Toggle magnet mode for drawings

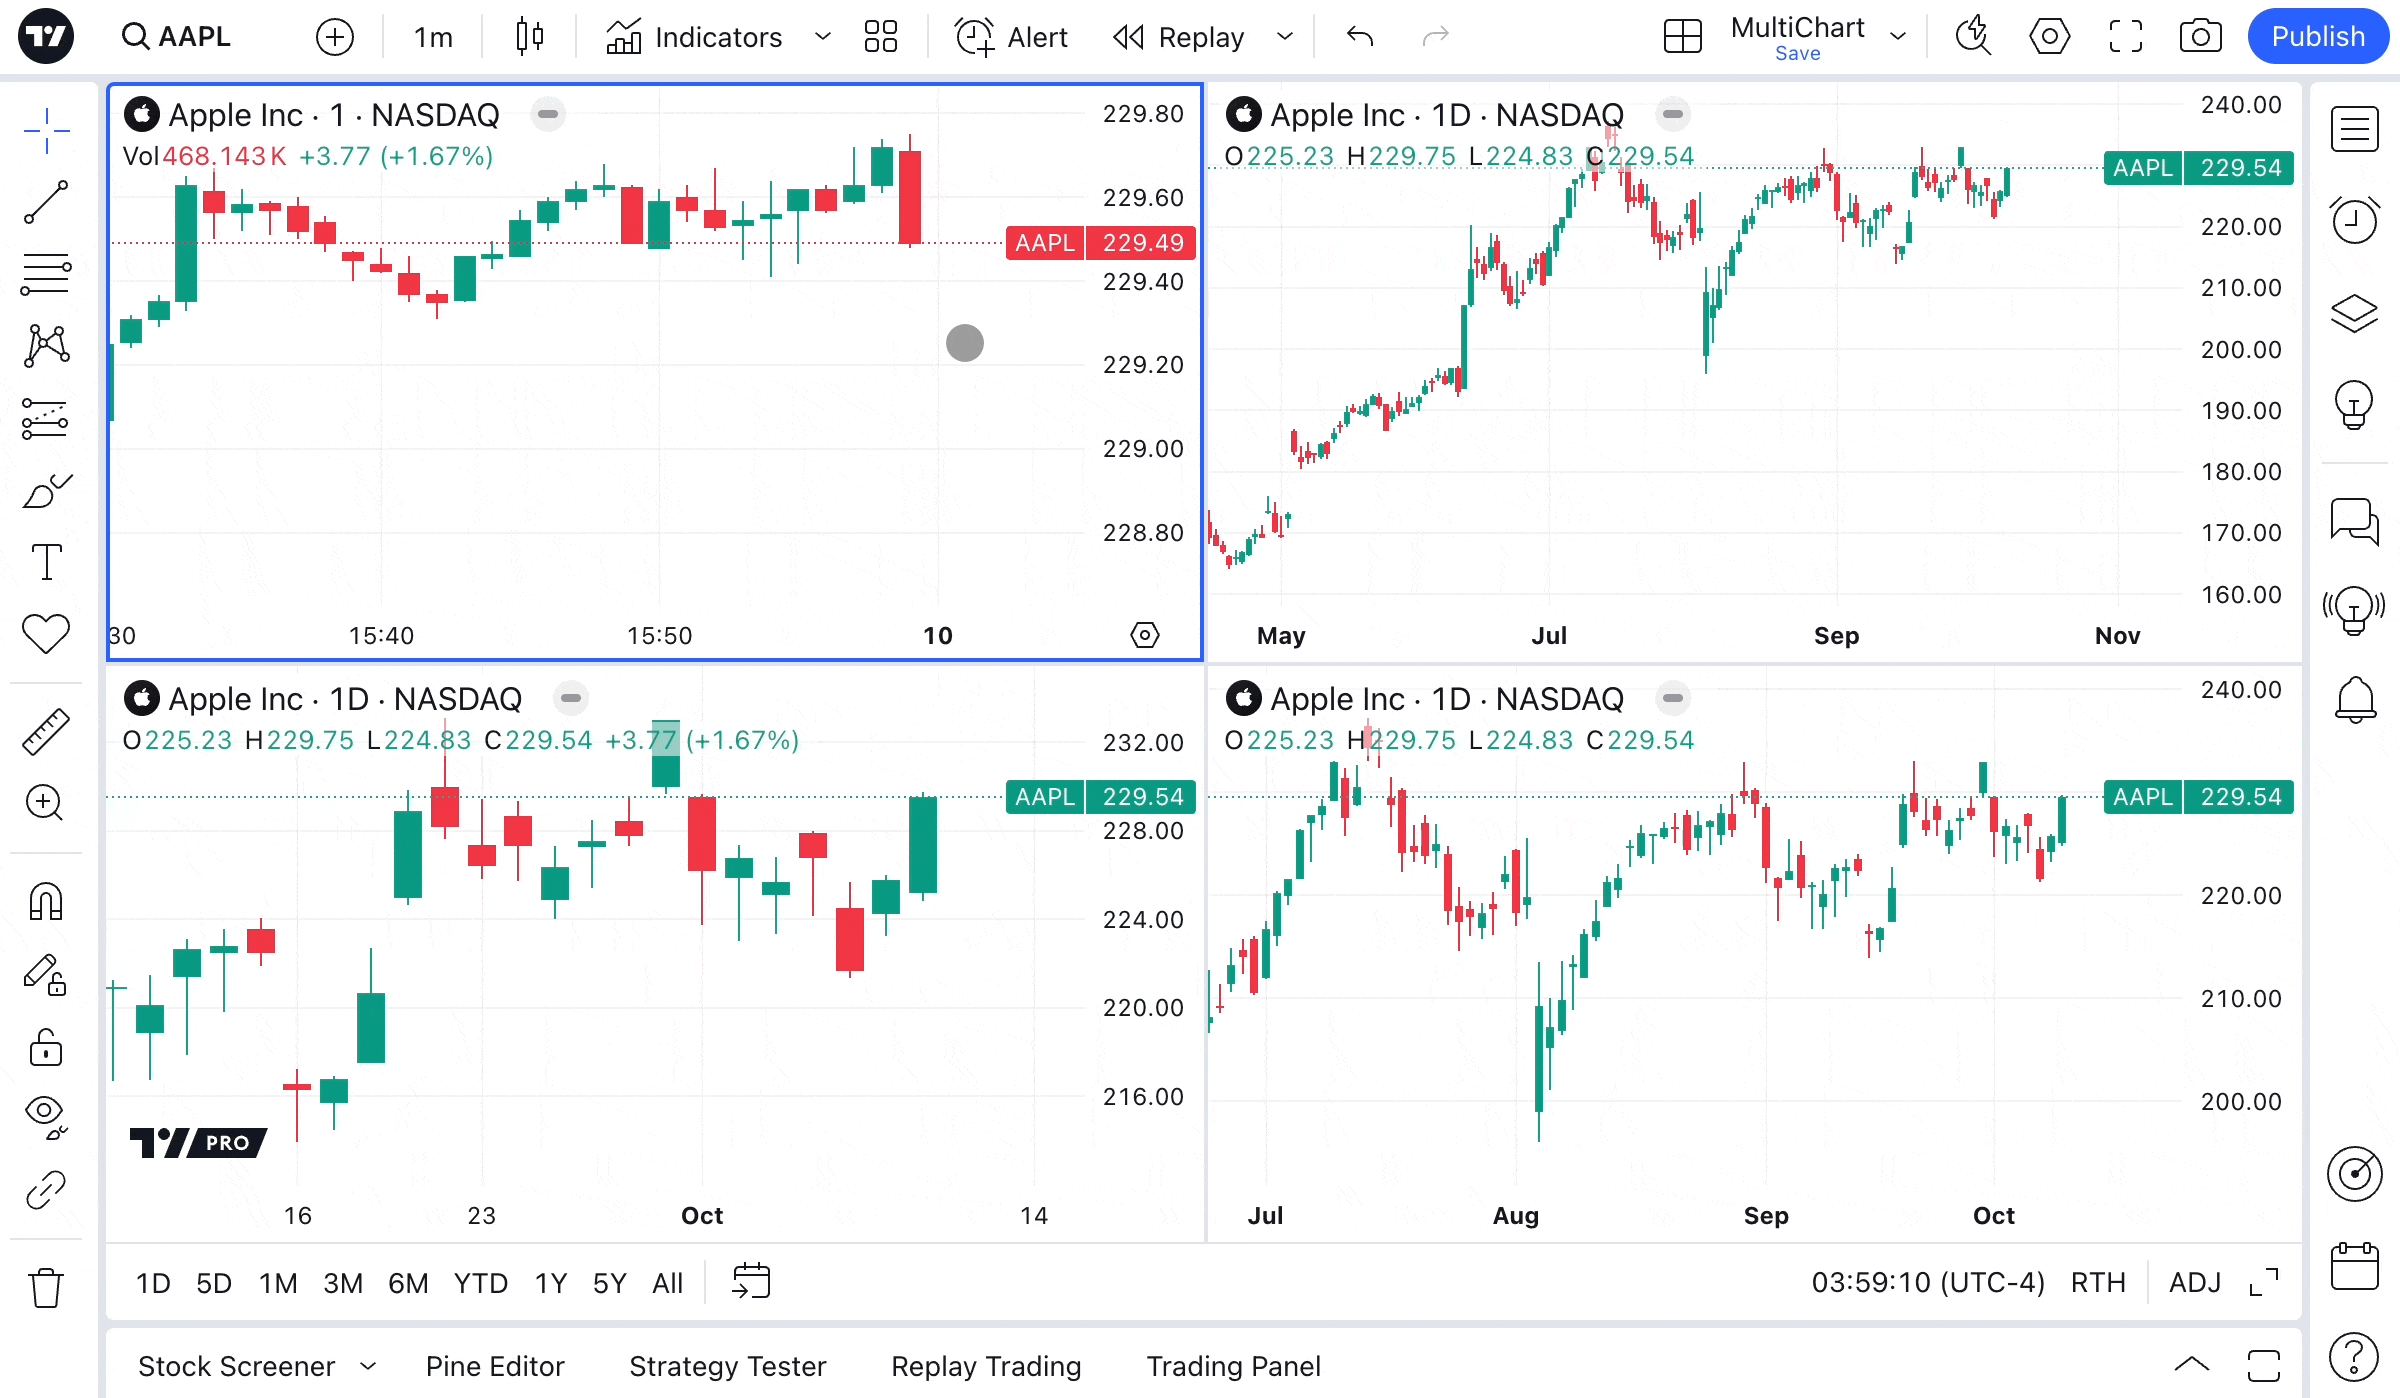(x=46, y=902)
